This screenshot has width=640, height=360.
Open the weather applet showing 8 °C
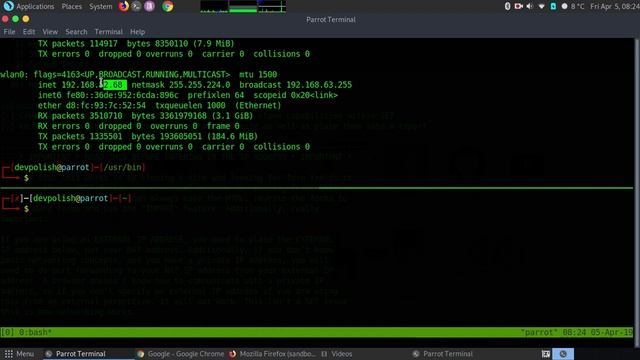[x=573, y=7]
